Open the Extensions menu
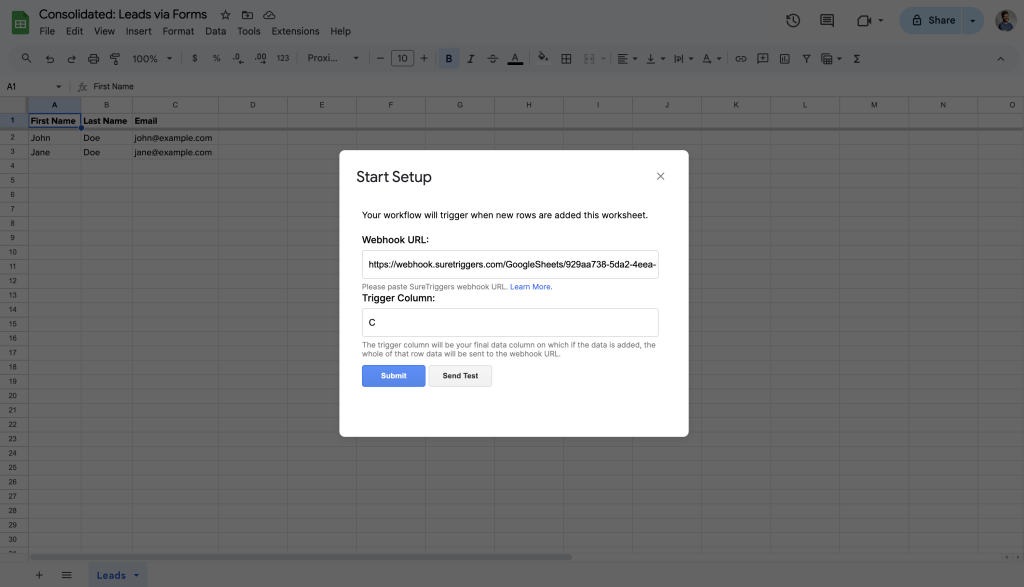 [295, 31]
